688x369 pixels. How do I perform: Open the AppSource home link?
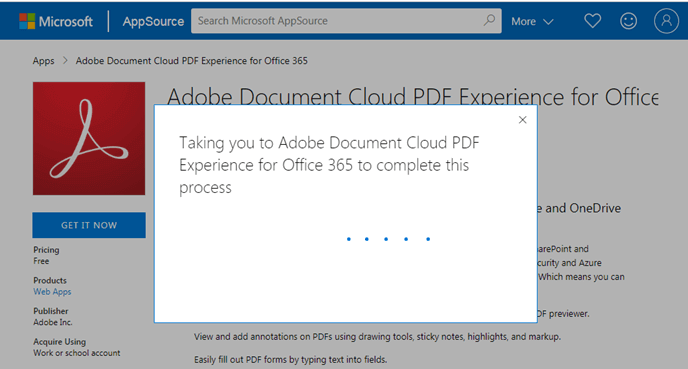(x=153, y=21)
